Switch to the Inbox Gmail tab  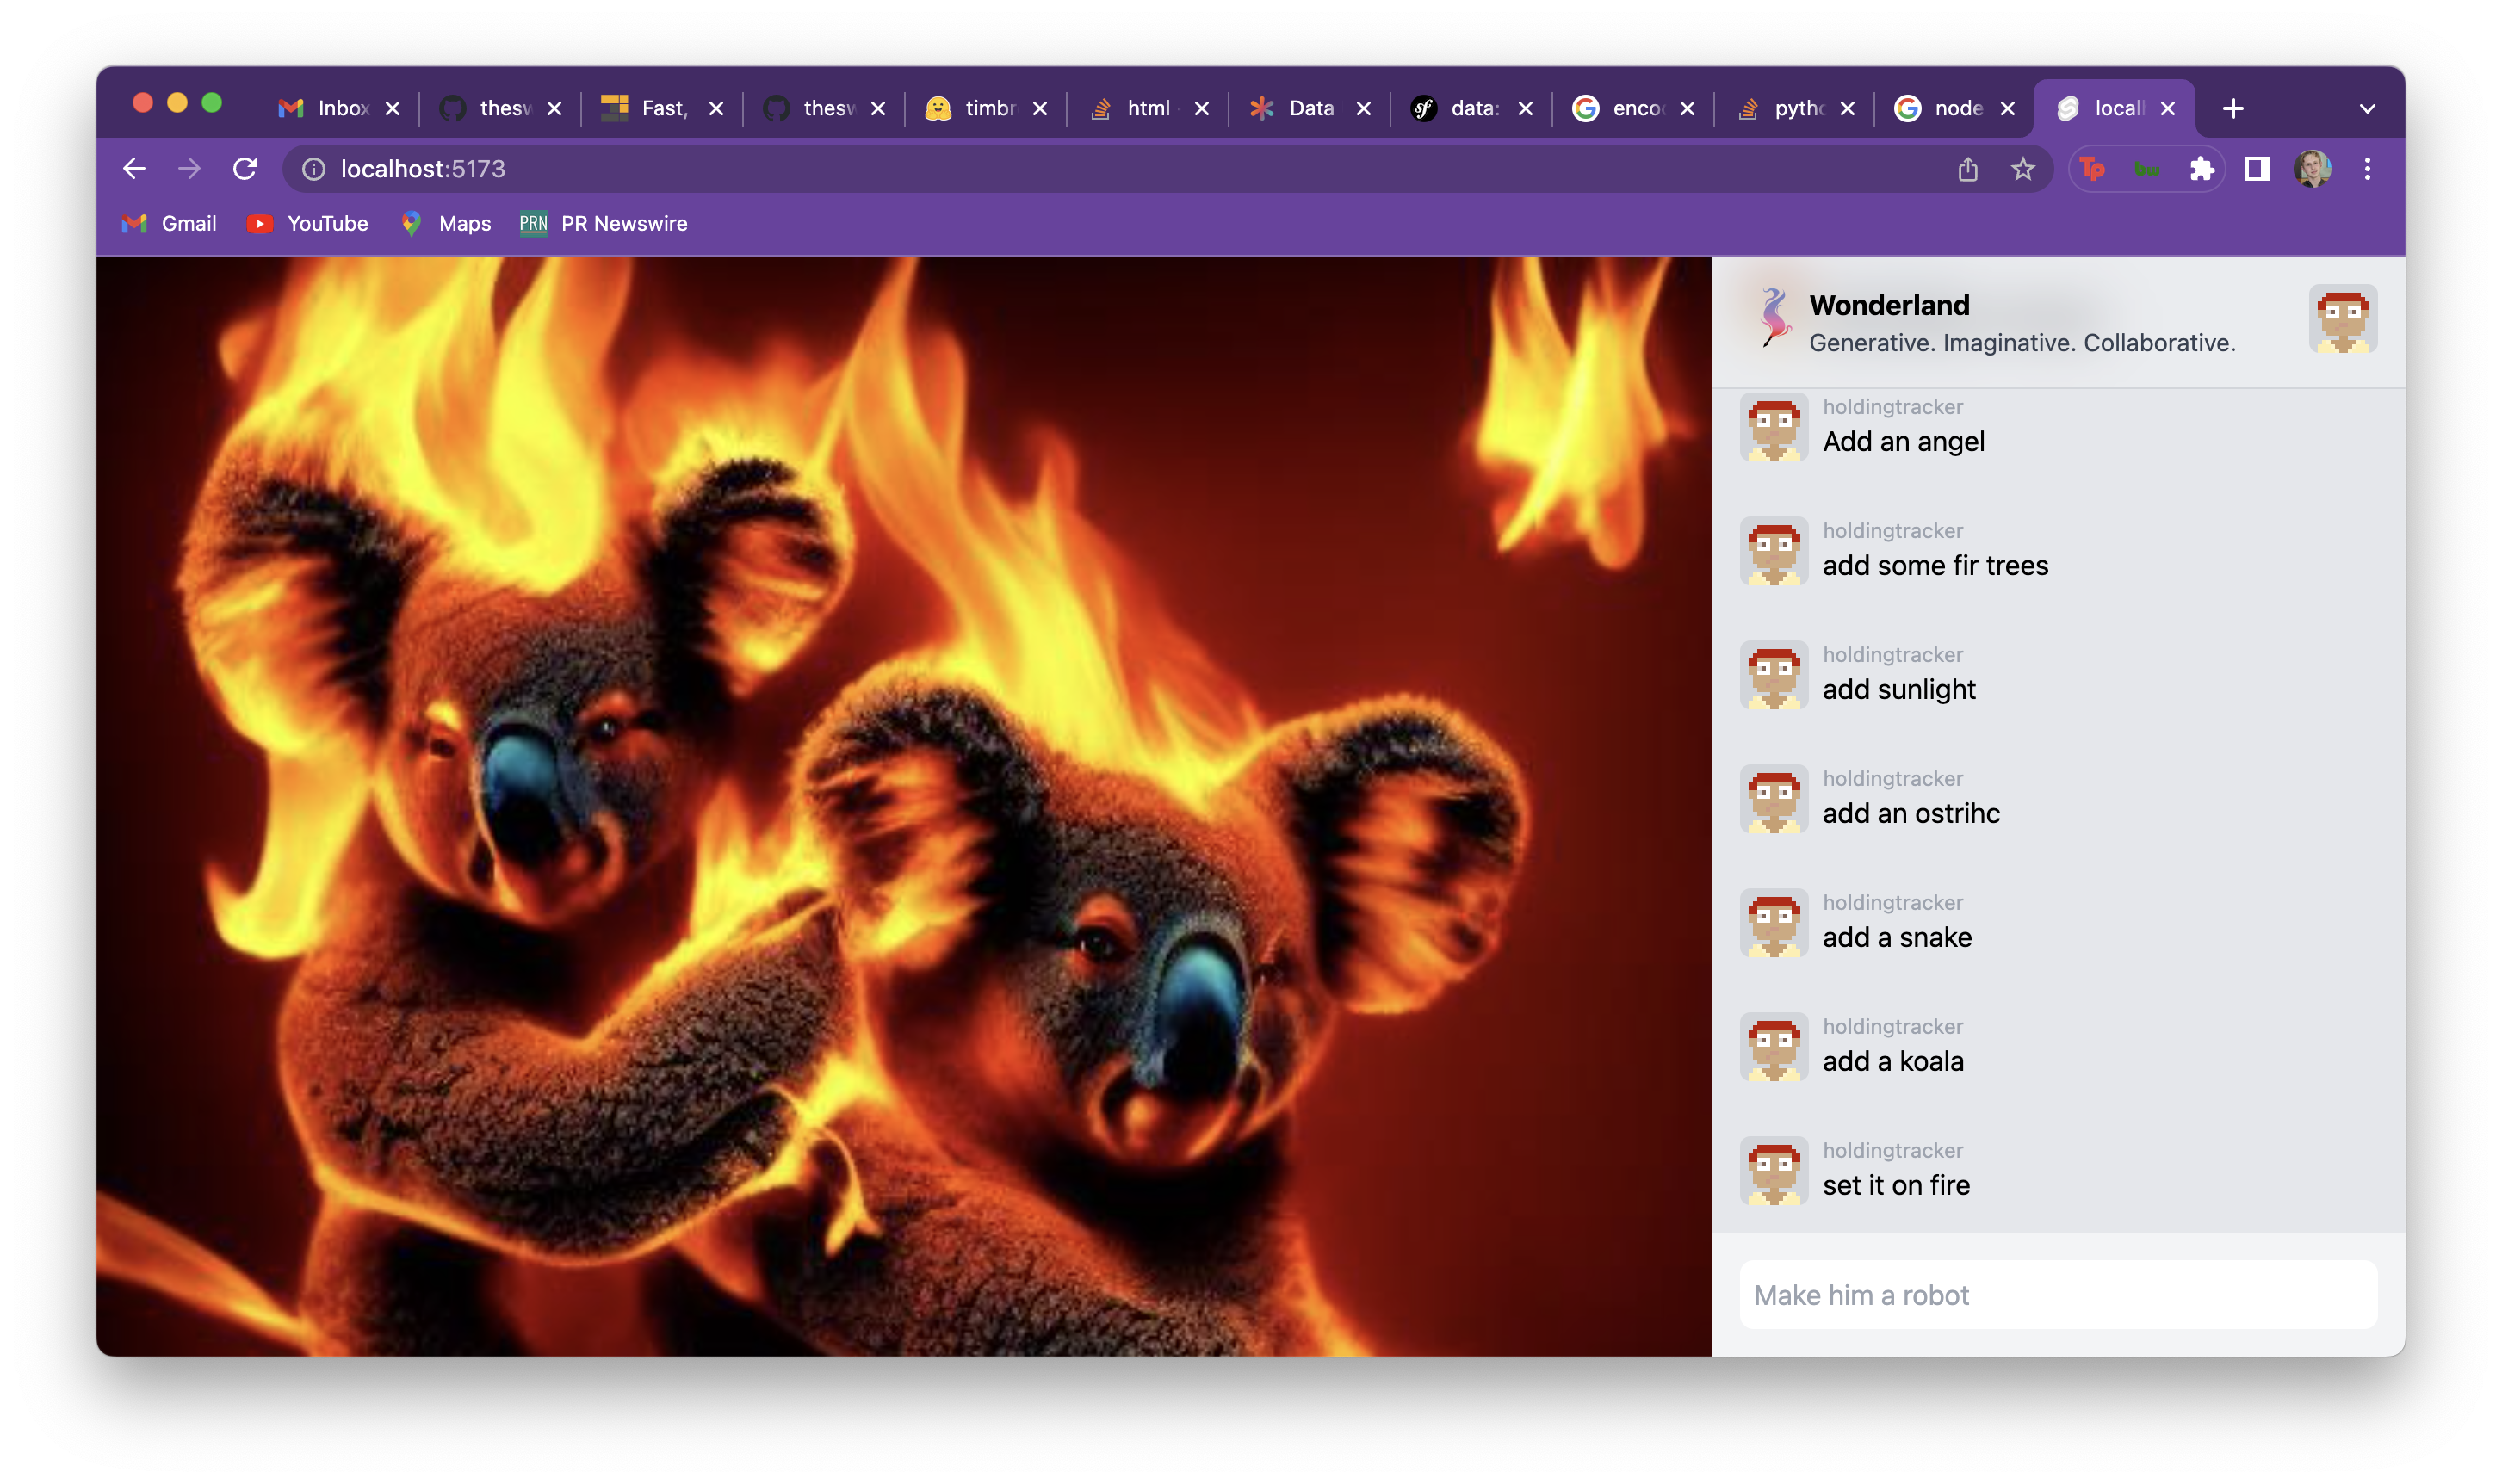330,108
